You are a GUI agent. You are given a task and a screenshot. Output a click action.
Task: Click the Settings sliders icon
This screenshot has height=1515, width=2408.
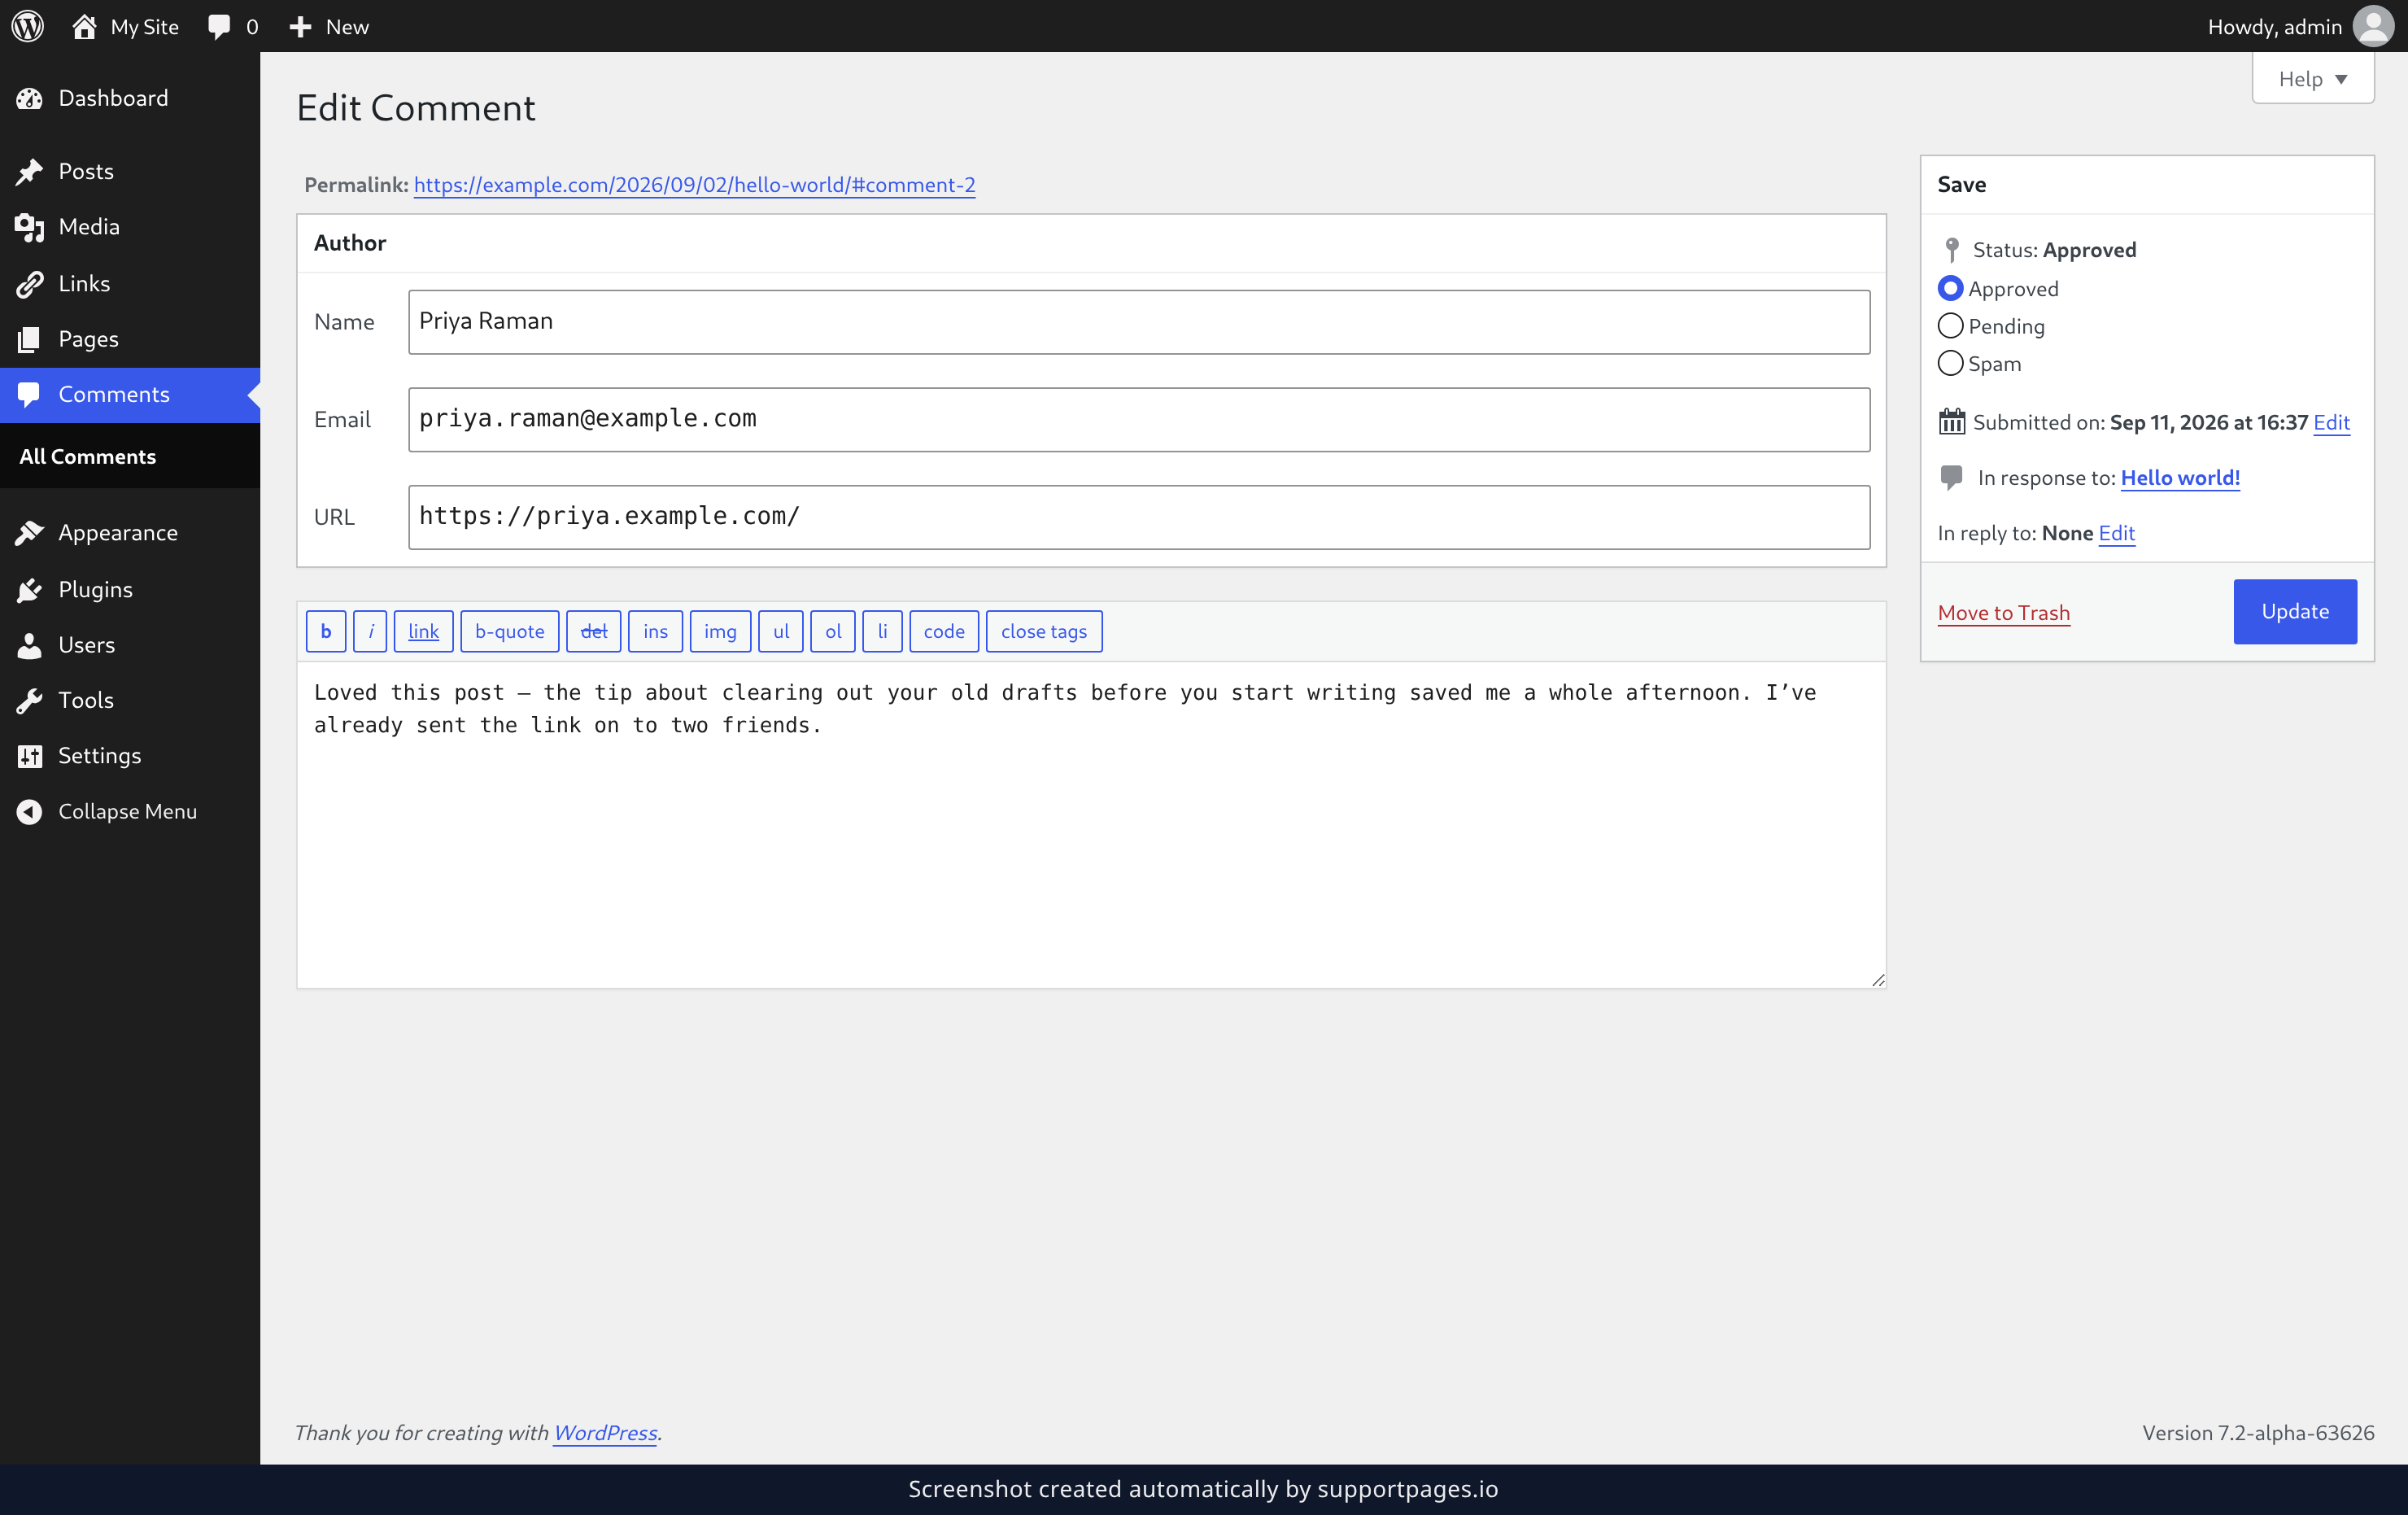tap(29, 756)
